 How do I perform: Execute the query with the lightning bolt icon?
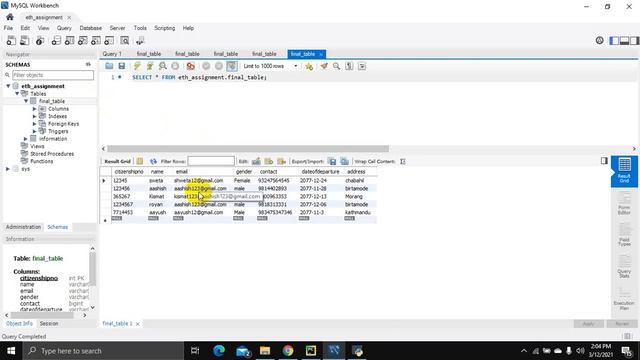[x=137, y=66]
